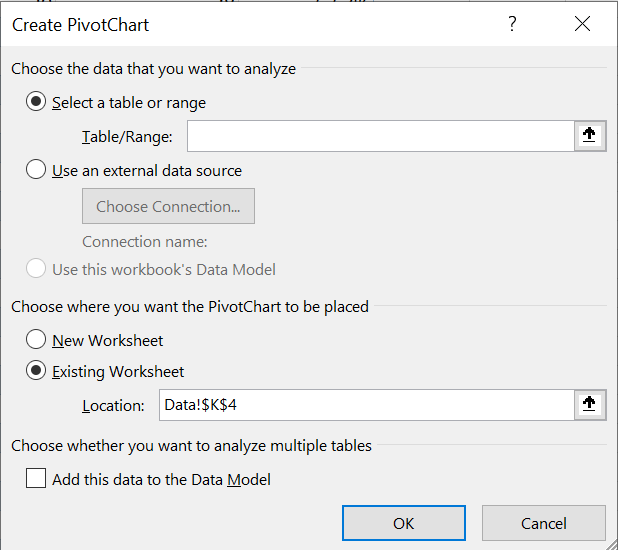Click the 'Table/Range:' label

tap(127, 137)
